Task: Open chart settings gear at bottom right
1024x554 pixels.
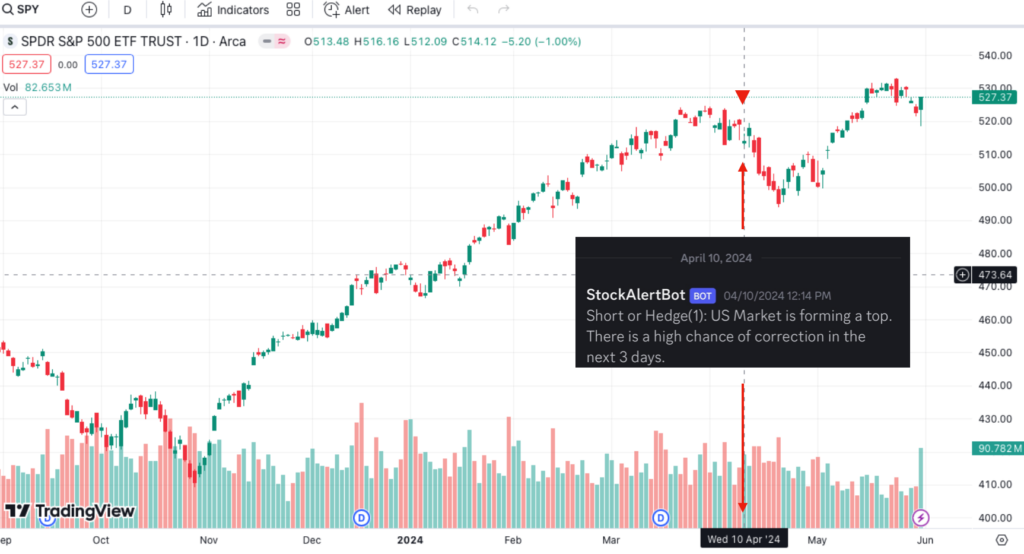Action: coord(1002,540)
